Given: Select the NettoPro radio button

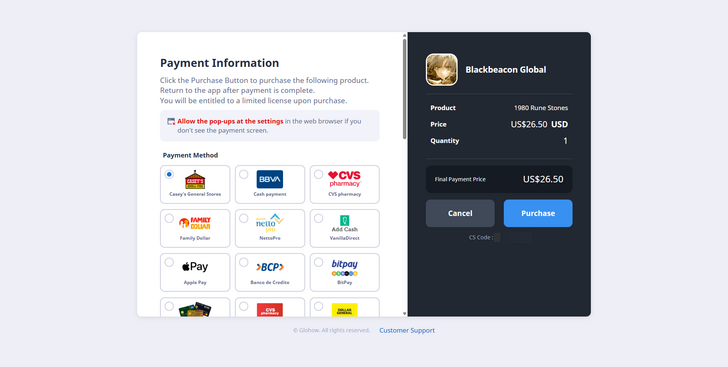Looking at the screenshot, I should [x=243, y=218].
